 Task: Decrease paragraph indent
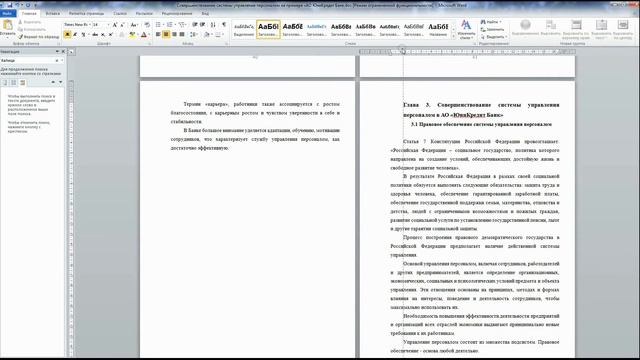(x=195, y=24)
